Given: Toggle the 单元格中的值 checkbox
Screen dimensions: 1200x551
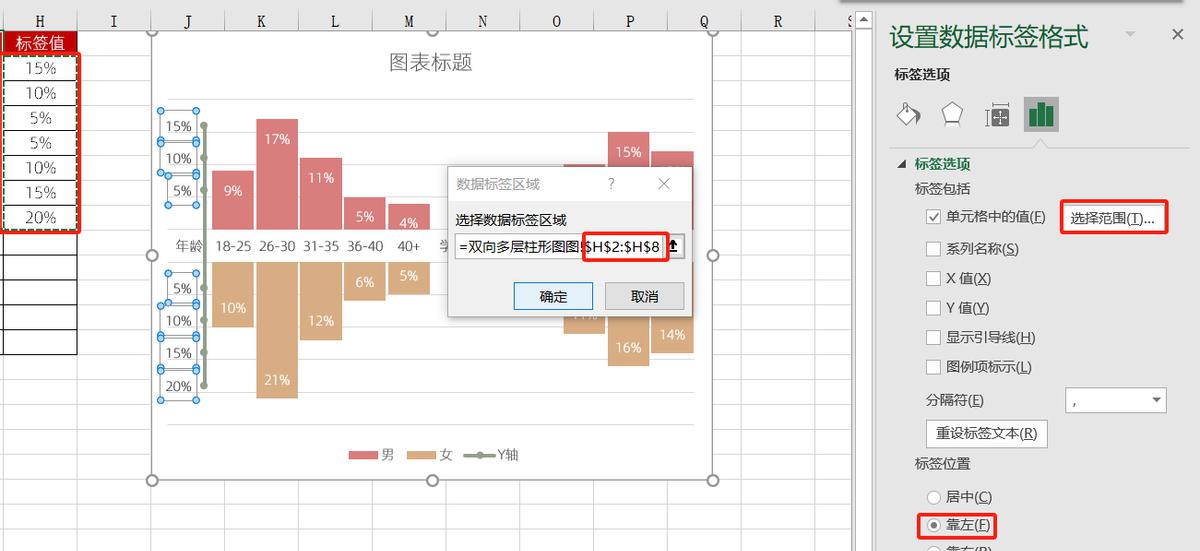Looking at the screenshot, I should pyautogui.click(x=933, y=217).
